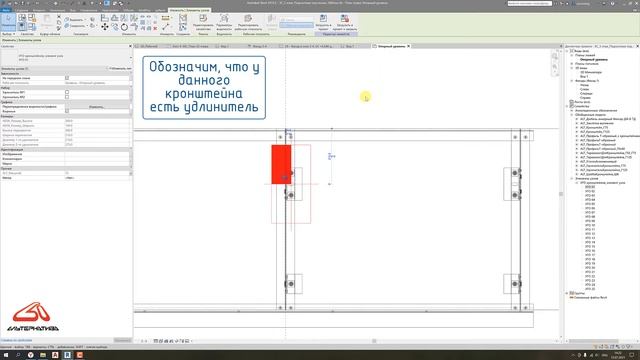This screenshot has width=640, height=360.
Task: Open the blue Файл ribbon tab
Action: click(x=6, y=10)
